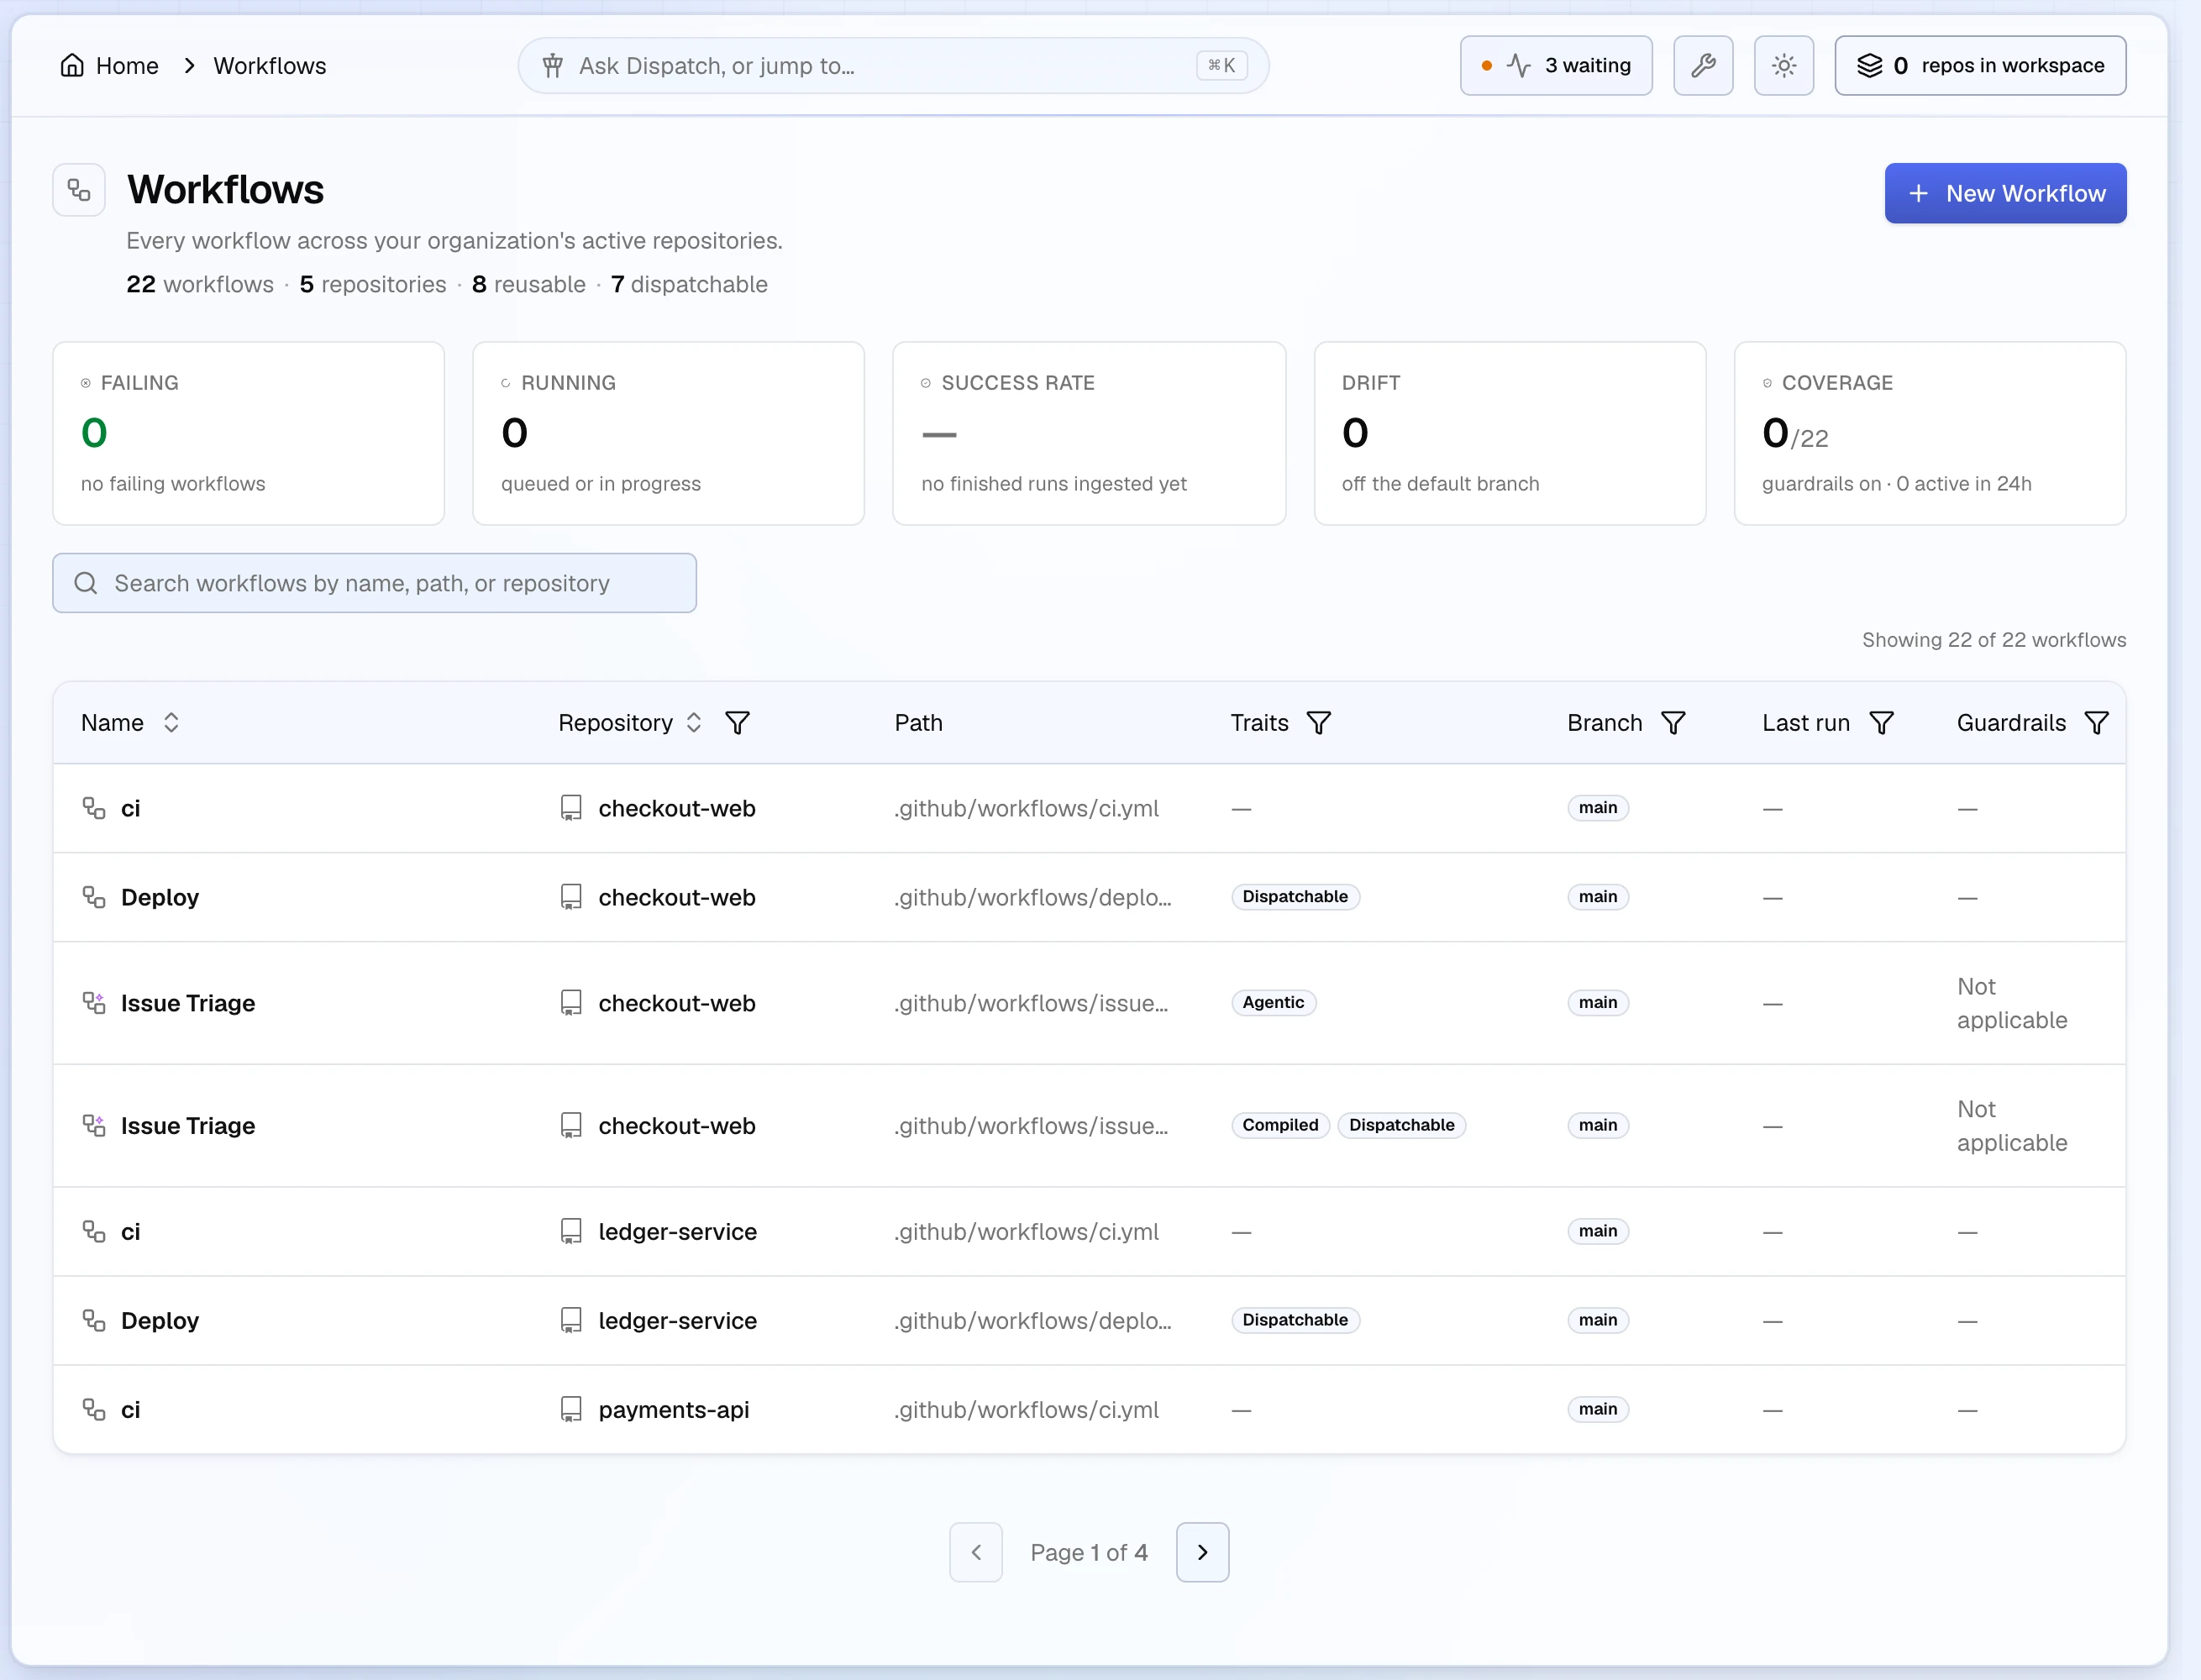Go to the next page arrow
The width and height of the screenshot is (2201, 1680).
coord(1202,1552)
